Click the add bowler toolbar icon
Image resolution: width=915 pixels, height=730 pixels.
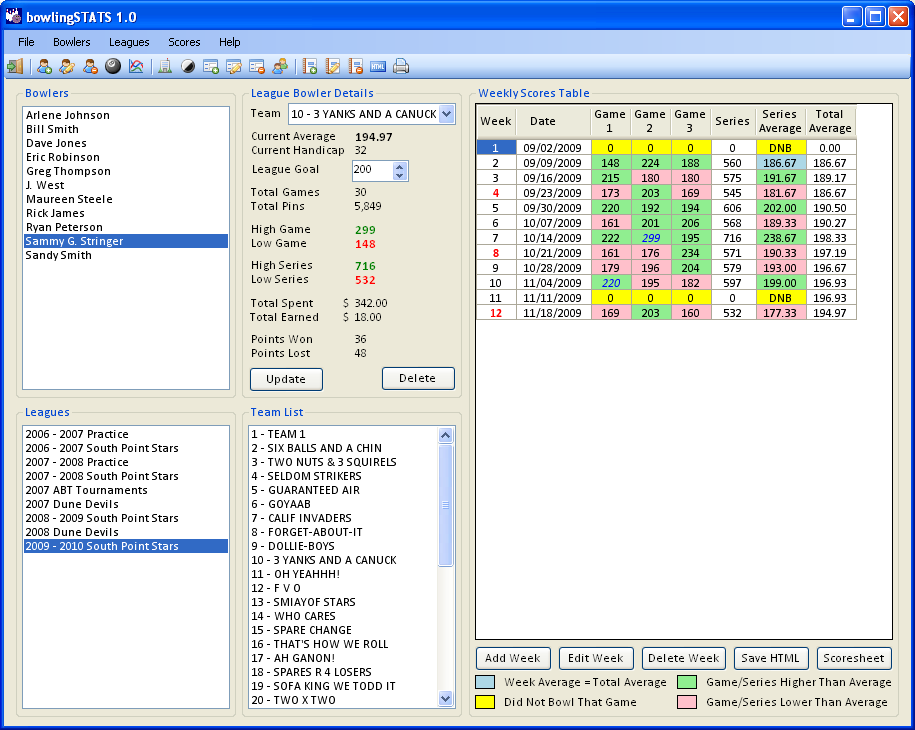(x=44, y=67)
